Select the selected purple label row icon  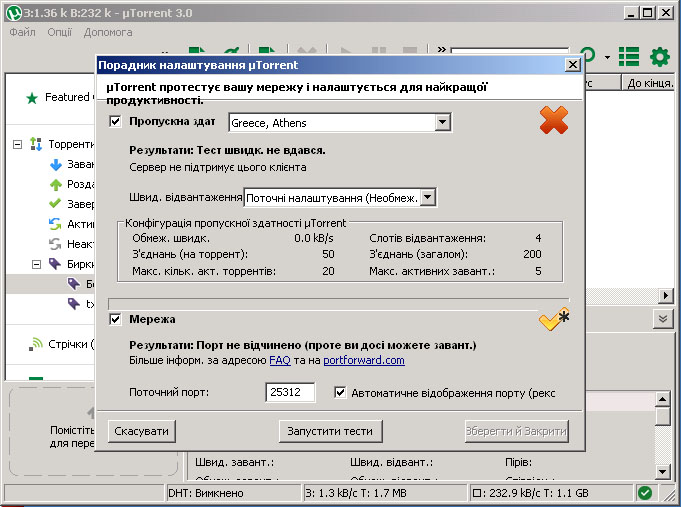(x=74, y=284)
